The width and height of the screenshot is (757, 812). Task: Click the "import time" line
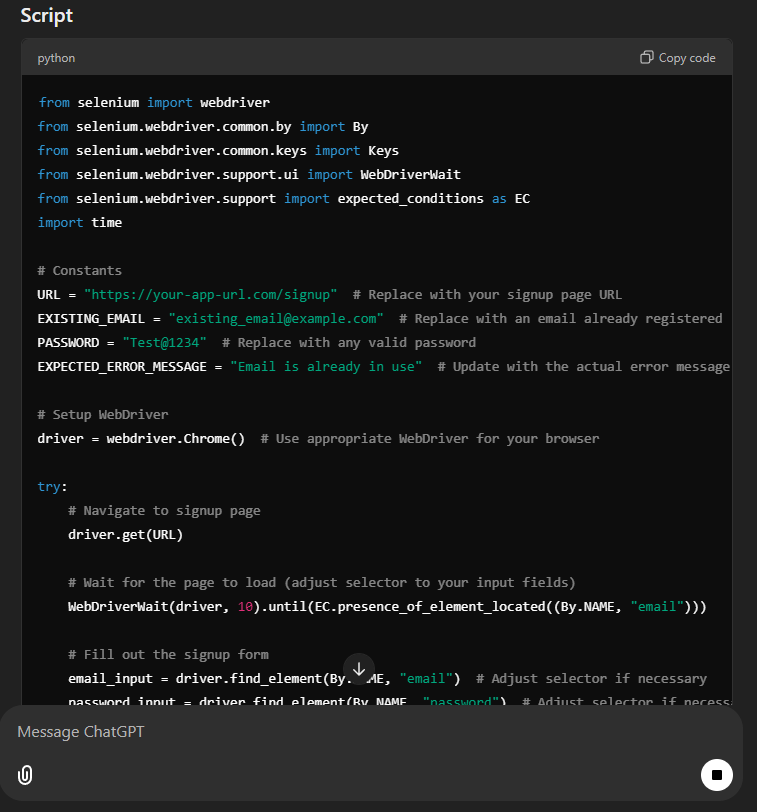coord(80,223)
